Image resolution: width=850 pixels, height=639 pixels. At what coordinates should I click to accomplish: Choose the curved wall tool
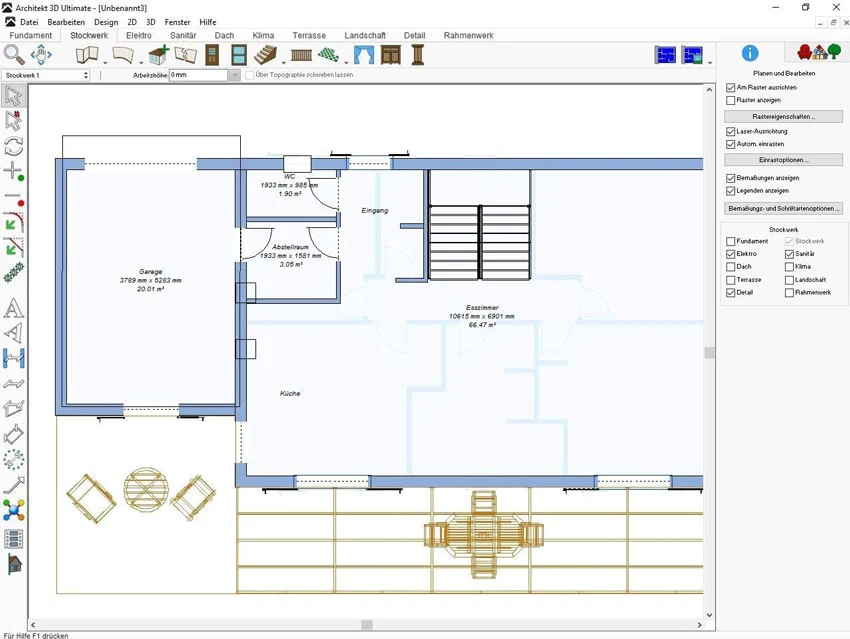click(x=123, y=55)
